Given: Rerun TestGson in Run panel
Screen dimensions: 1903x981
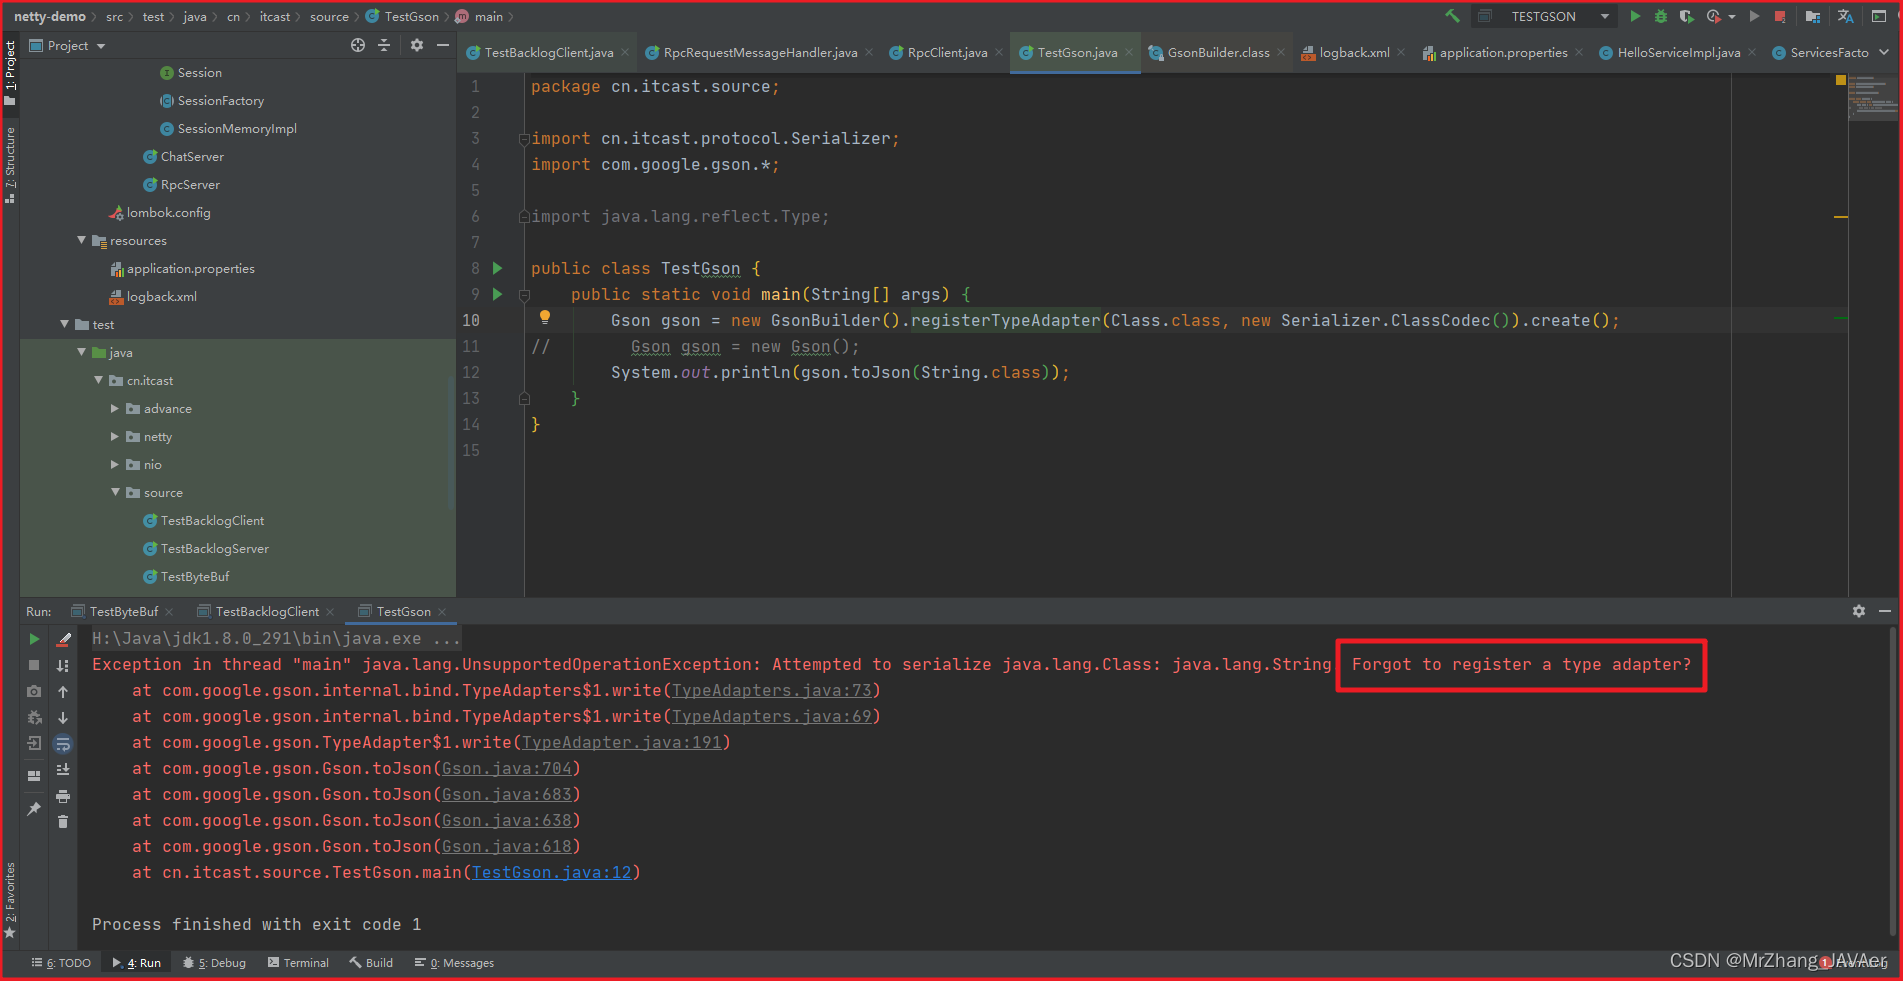Looking at the screenshot, I should (x=34, y=639).
